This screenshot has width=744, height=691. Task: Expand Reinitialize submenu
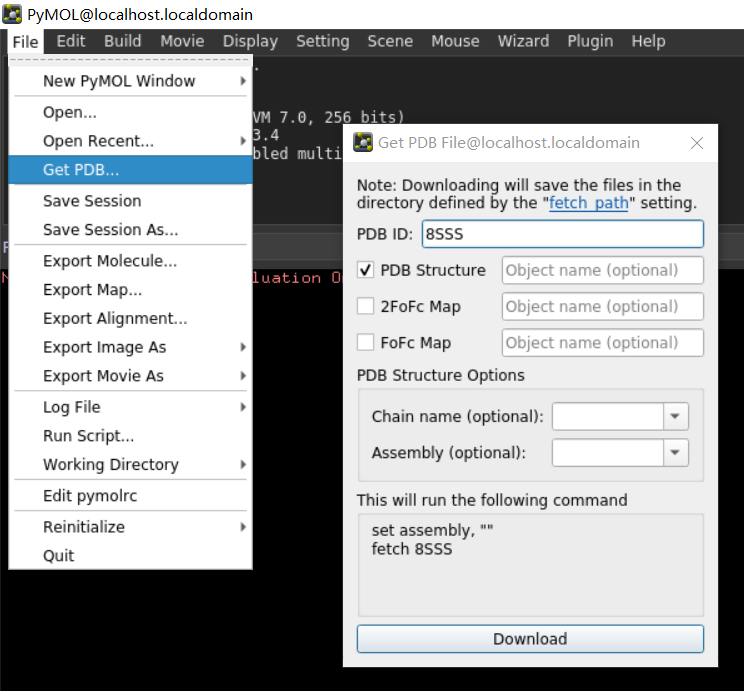click(x=243, y=527)
